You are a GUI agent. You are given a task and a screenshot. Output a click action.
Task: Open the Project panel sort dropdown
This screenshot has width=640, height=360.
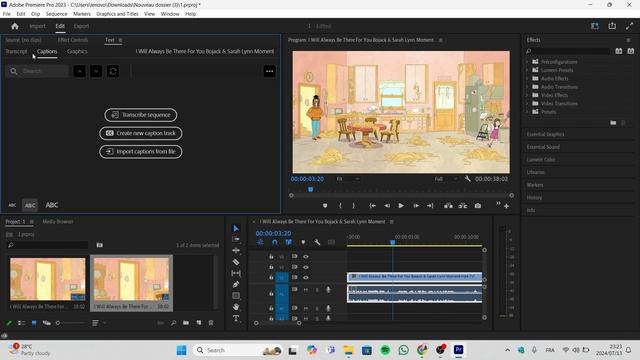point(98,323)
